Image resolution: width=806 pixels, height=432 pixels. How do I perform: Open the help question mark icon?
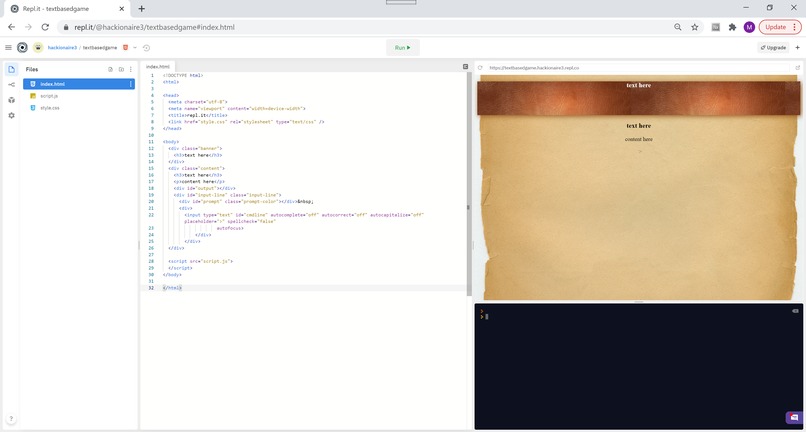[x=11, y=419]
